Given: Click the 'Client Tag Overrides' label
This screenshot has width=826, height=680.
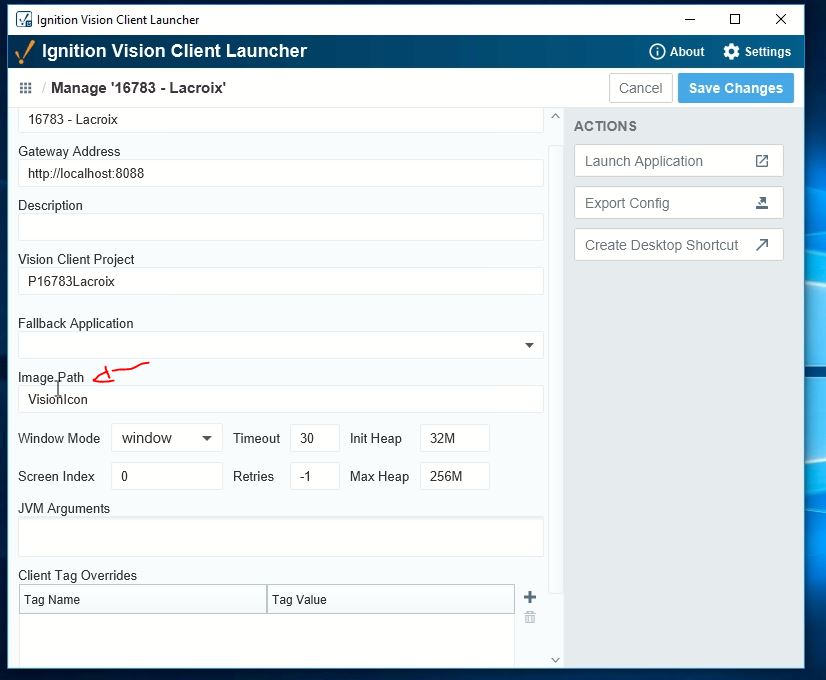Looking at the screenshot, I should [77, 575].
